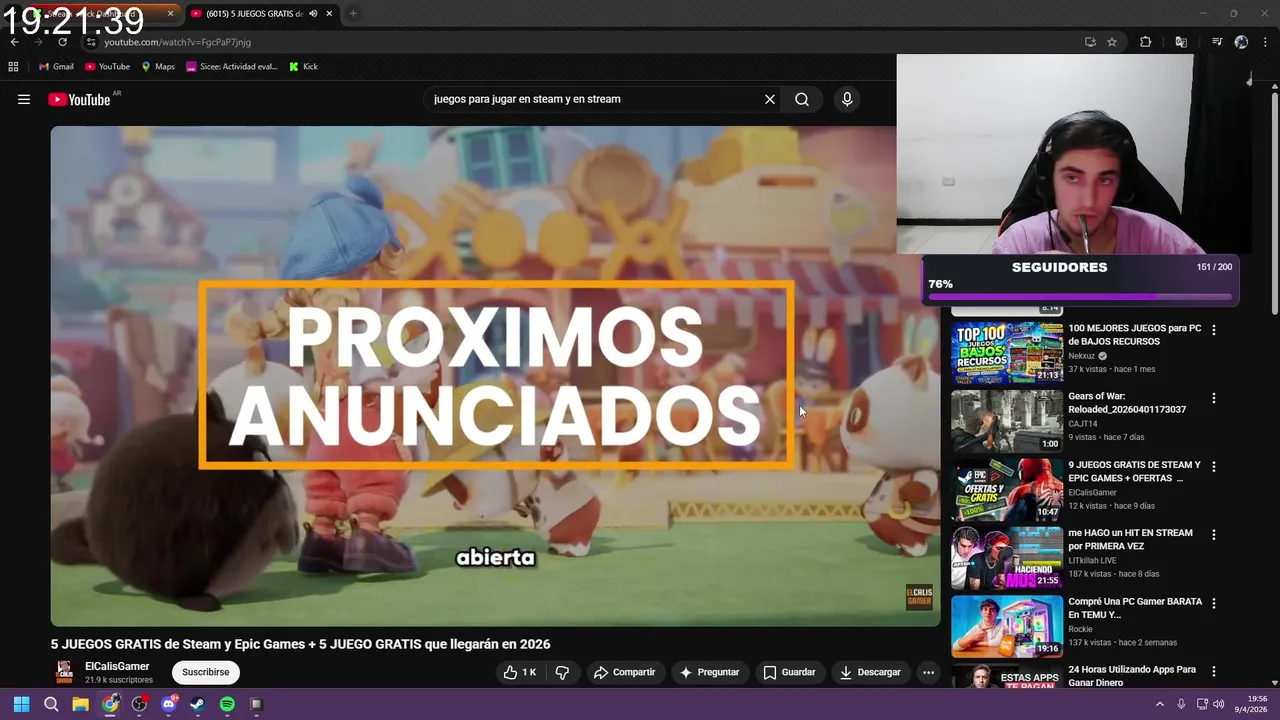Open the PC Gamer Barata Temu thumbnail
This screenshot has height=720, width=1280.
(x=1006, y=626)
